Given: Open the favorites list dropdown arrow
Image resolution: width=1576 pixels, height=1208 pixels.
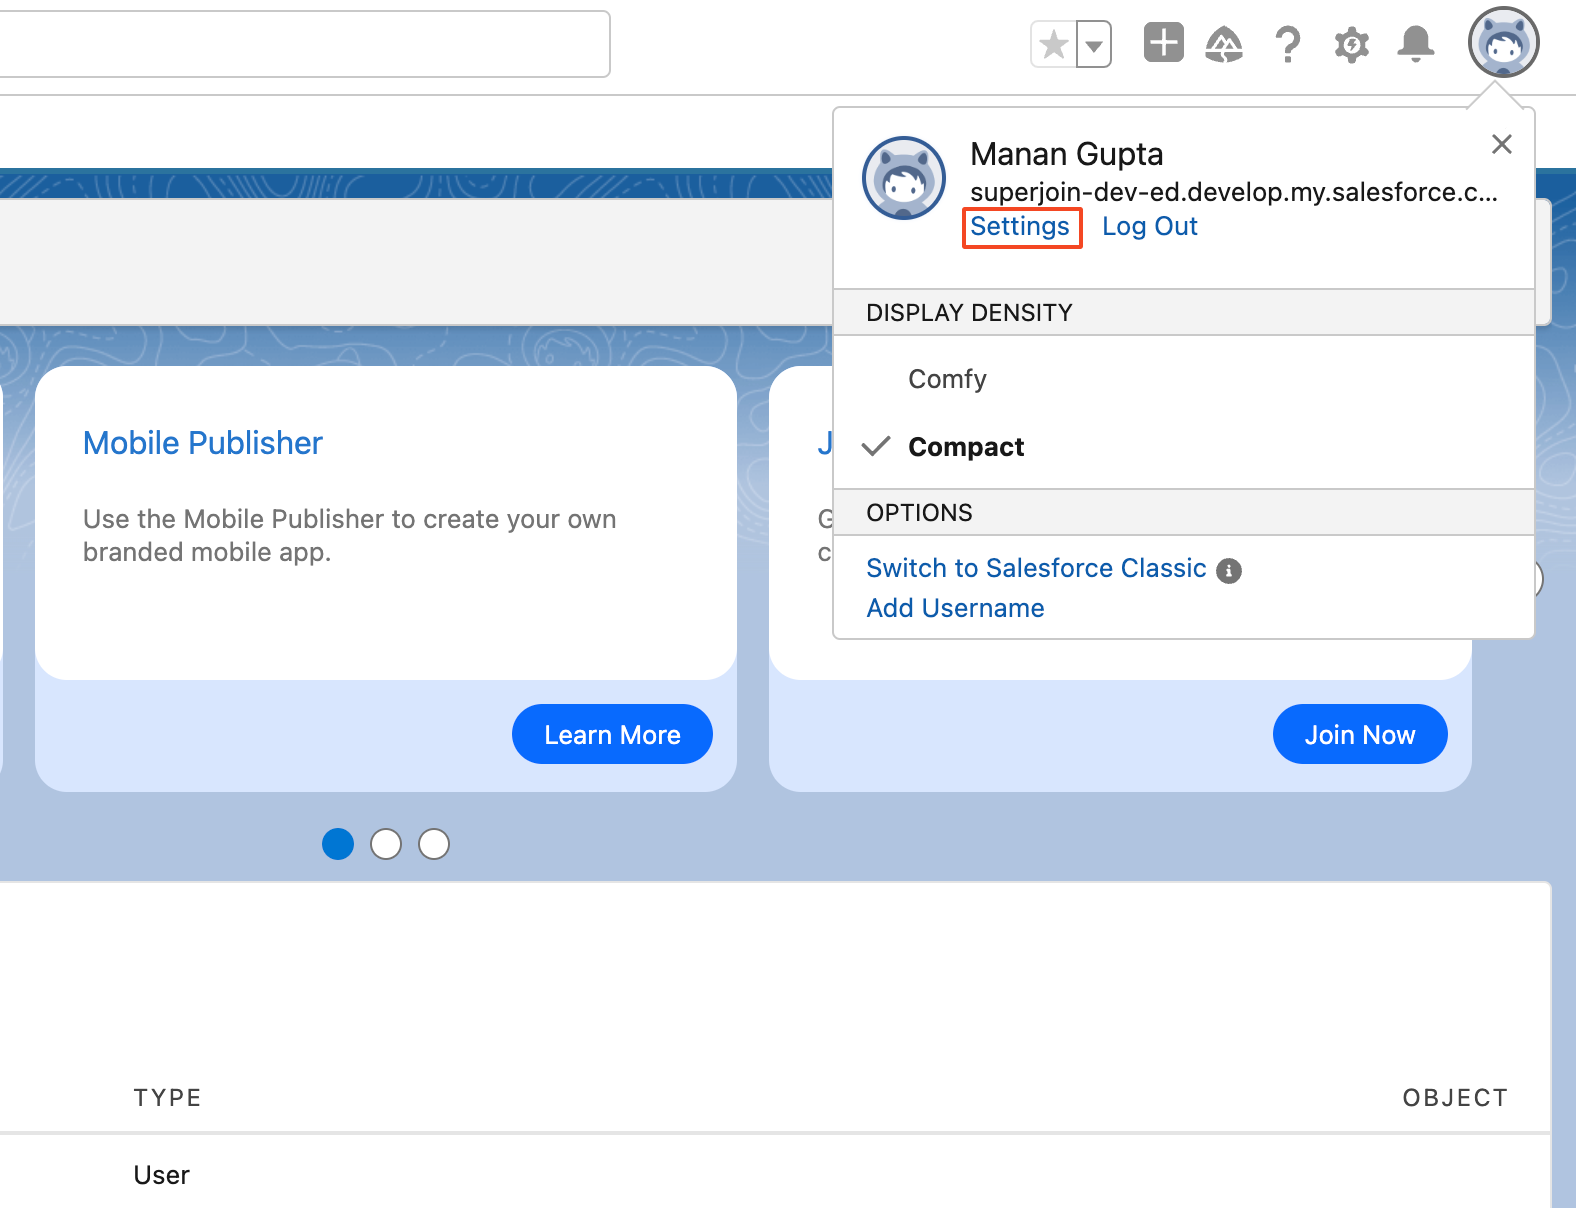Looking at the screenshot, I should click(1094, 45).
